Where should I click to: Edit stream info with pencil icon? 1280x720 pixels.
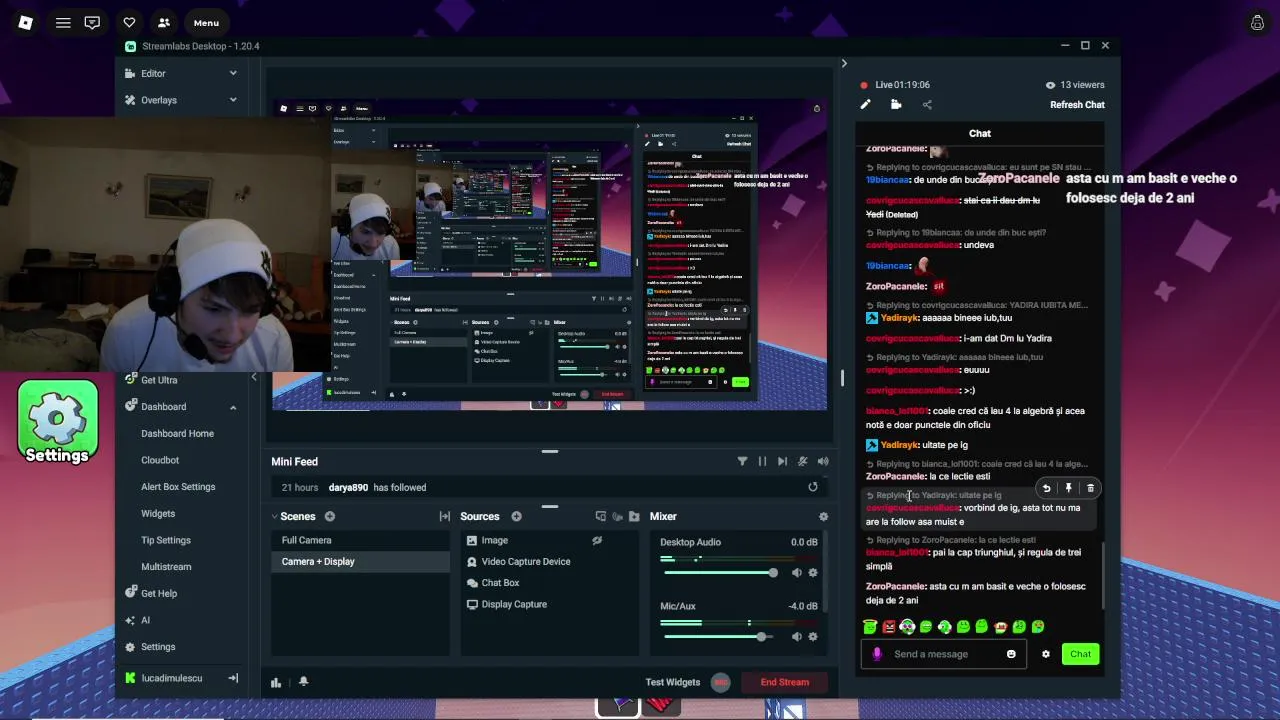[865, 104]
